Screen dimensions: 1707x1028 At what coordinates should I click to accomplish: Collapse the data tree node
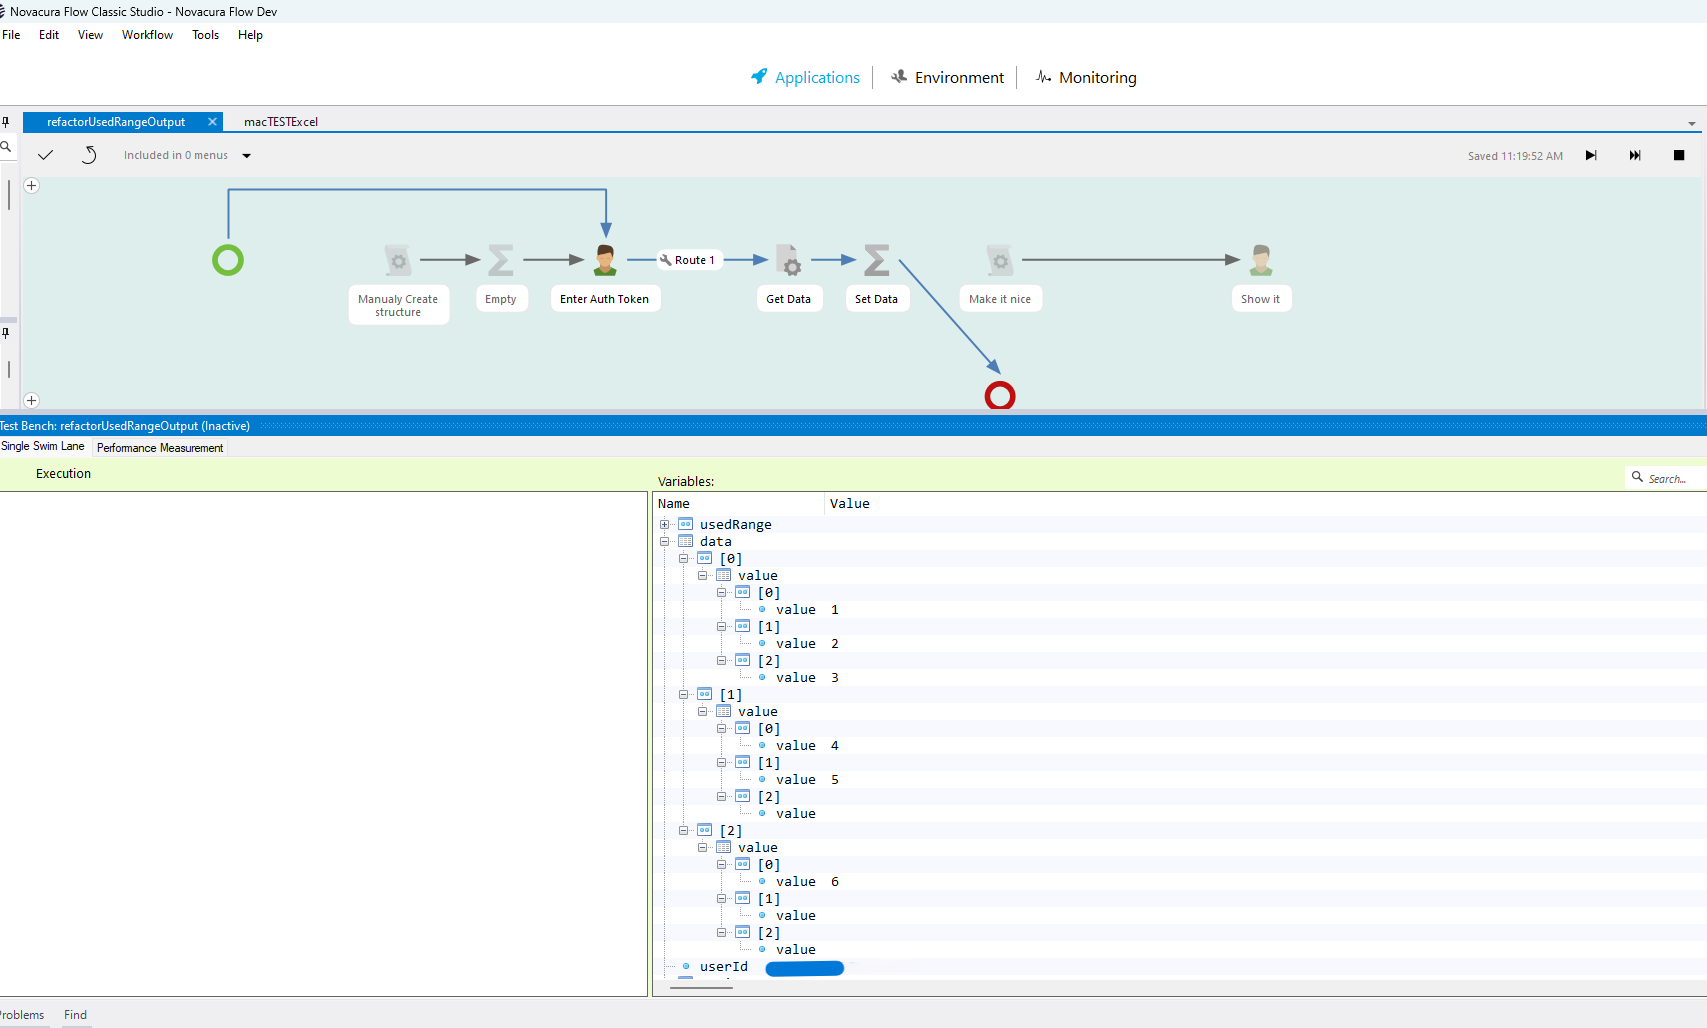click(x=665, y=541)
